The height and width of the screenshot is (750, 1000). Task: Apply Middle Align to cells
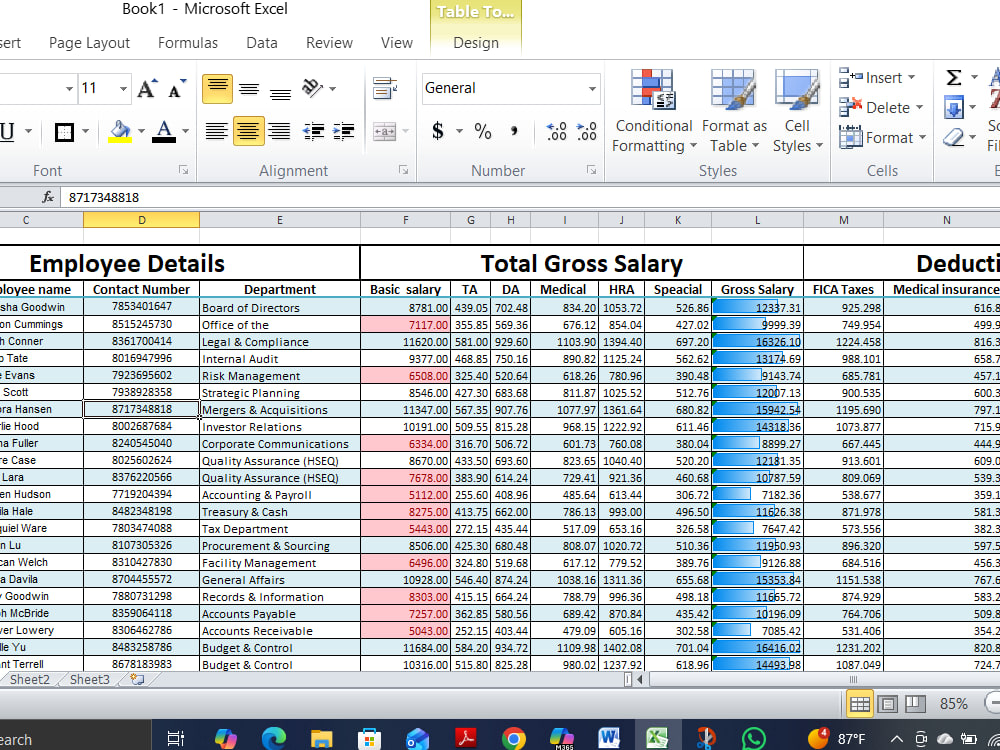coord(249,89)
